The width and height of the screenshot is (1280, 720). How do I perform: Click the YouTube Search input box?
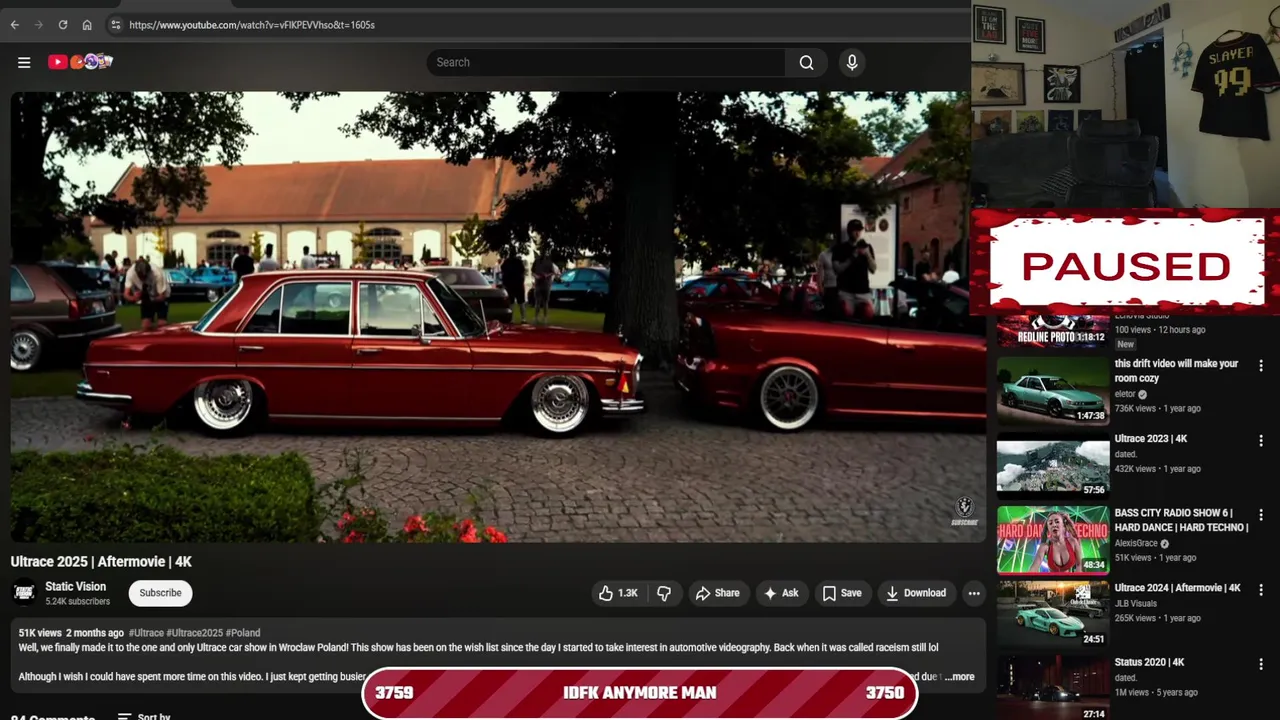[606, 62]
